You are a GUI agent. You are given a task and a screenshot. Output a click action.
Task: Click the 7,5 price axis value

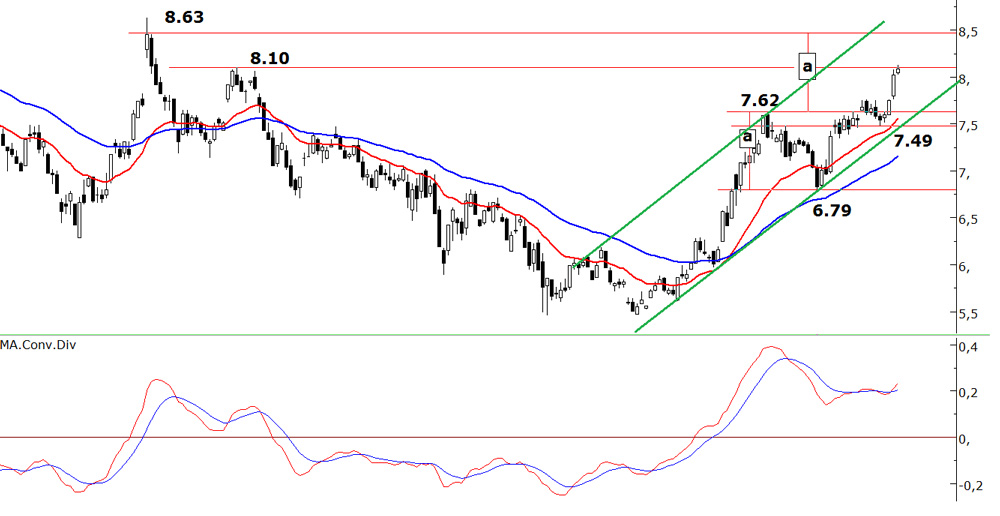point(968,126)
